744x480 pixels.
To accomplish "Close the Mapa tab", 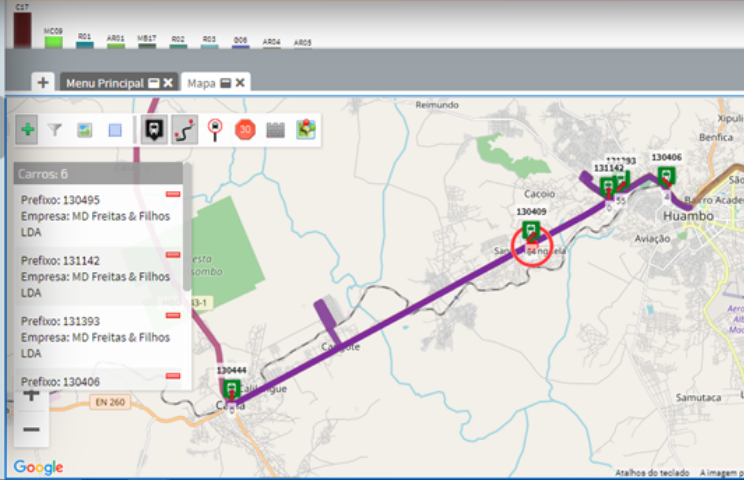I will [241, 83].
